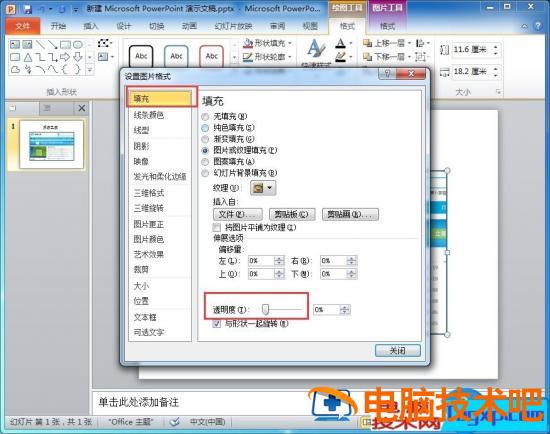Click the WordArt quick styles A icon
This screenshot has height=434, width=550.
point(316,48)
